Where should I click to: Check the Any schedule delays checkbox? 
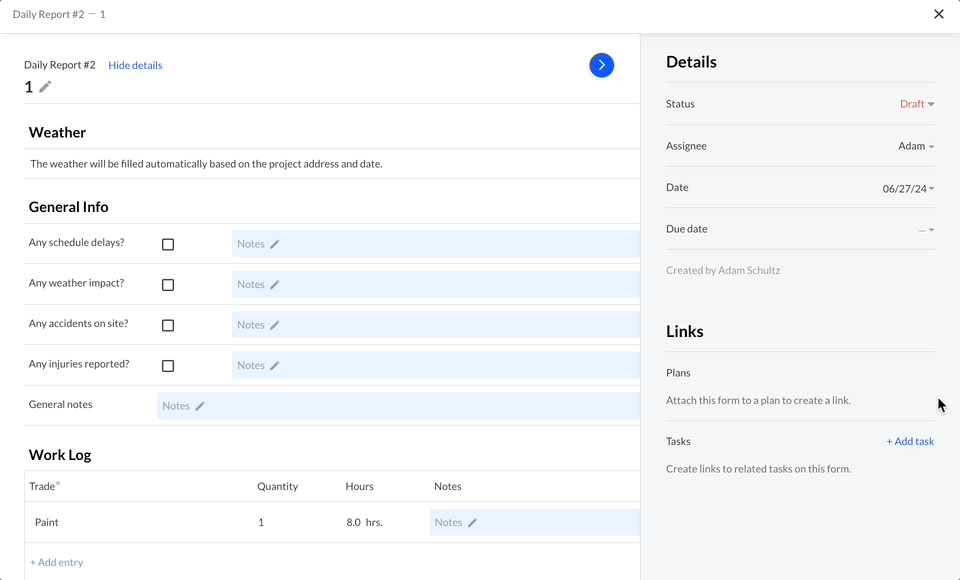(167, 243)
